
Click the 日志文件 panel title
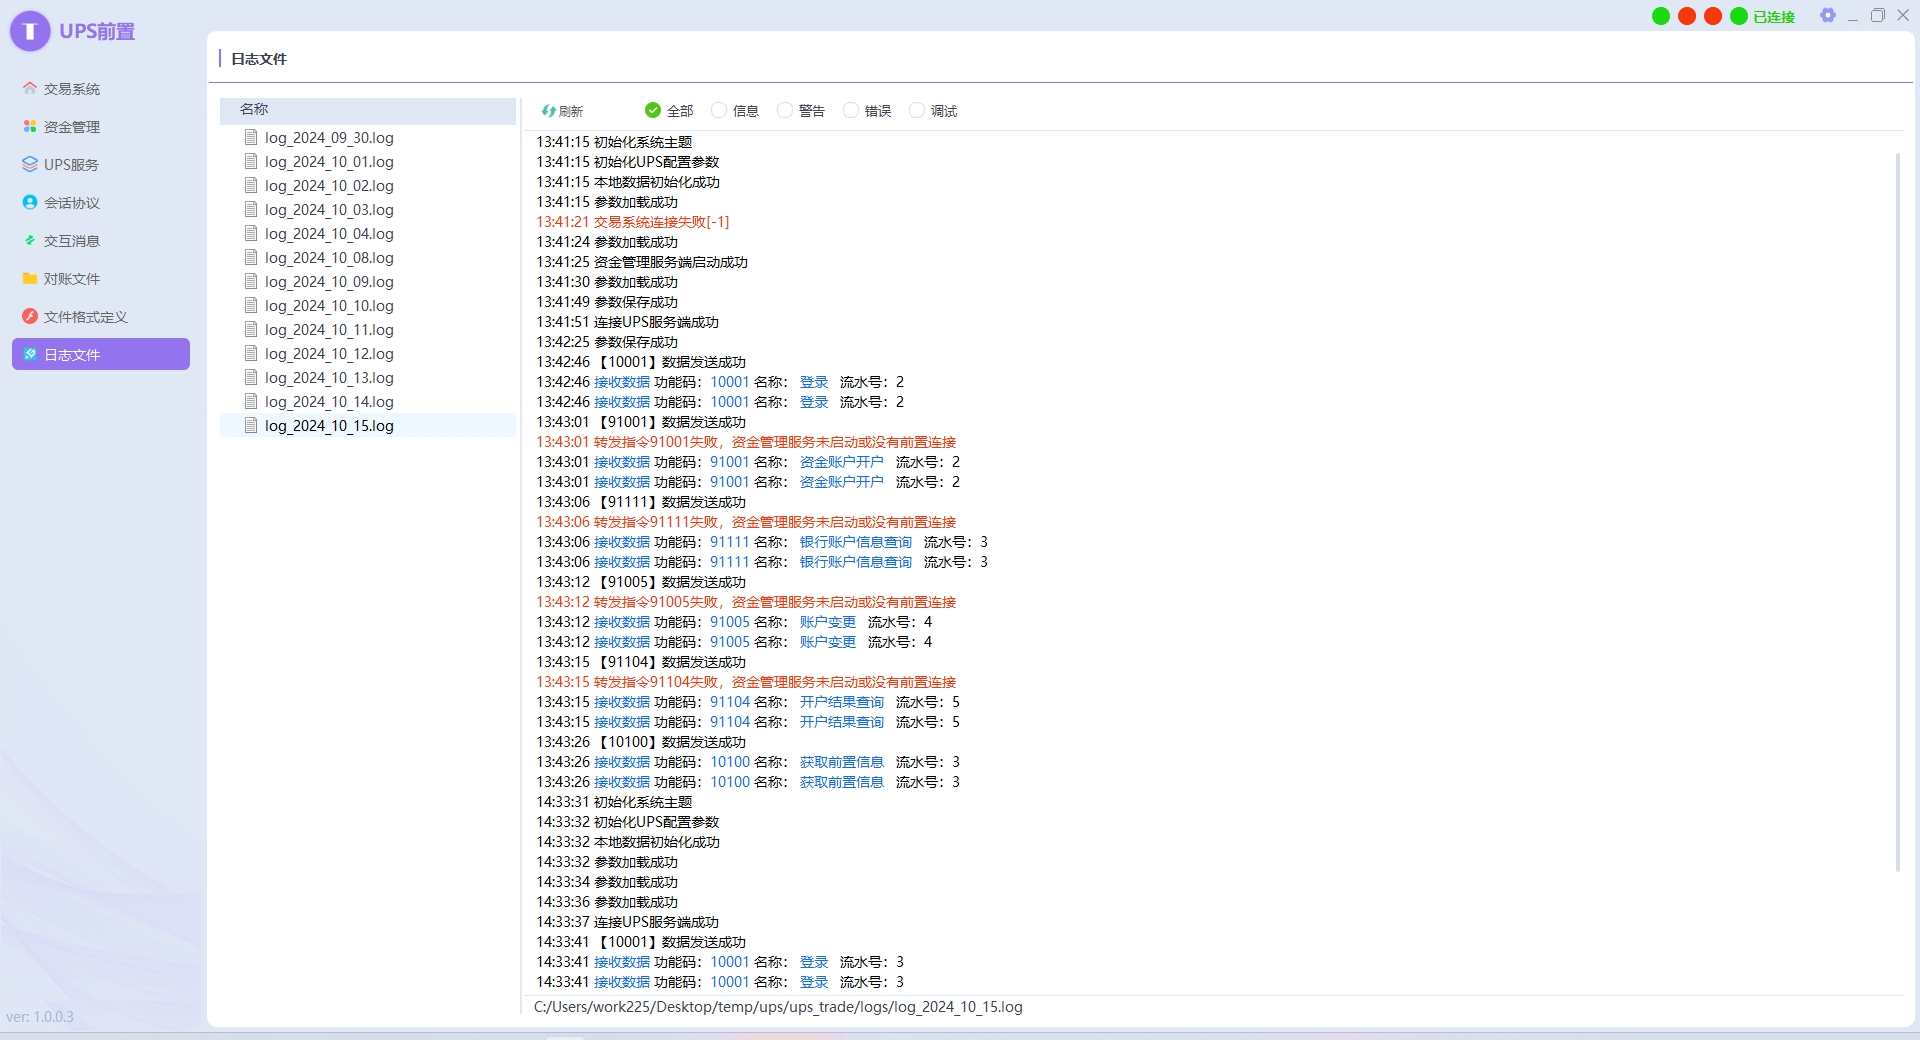click(x=259, y=59)
